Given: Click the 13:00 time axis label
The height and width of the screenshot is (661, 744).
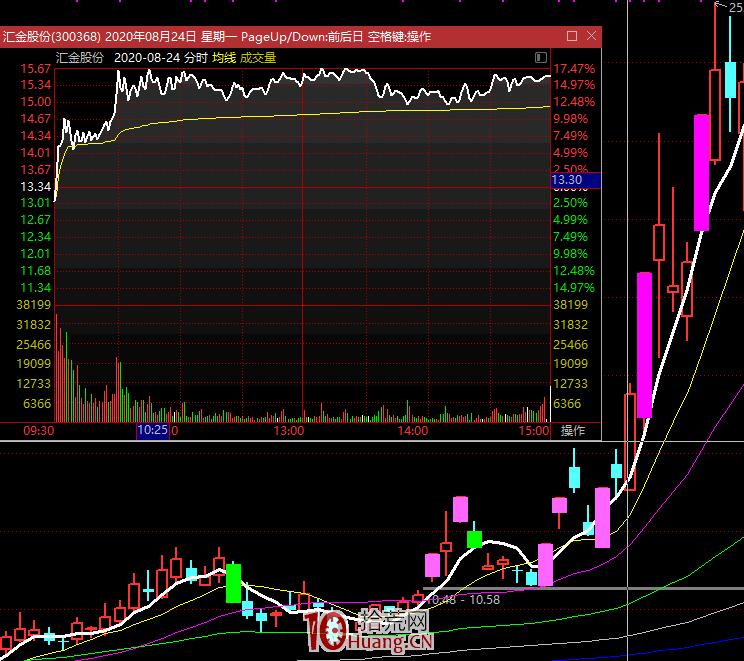Looking at the screenshot, I should pyautogui.click(x=289, y=431).
